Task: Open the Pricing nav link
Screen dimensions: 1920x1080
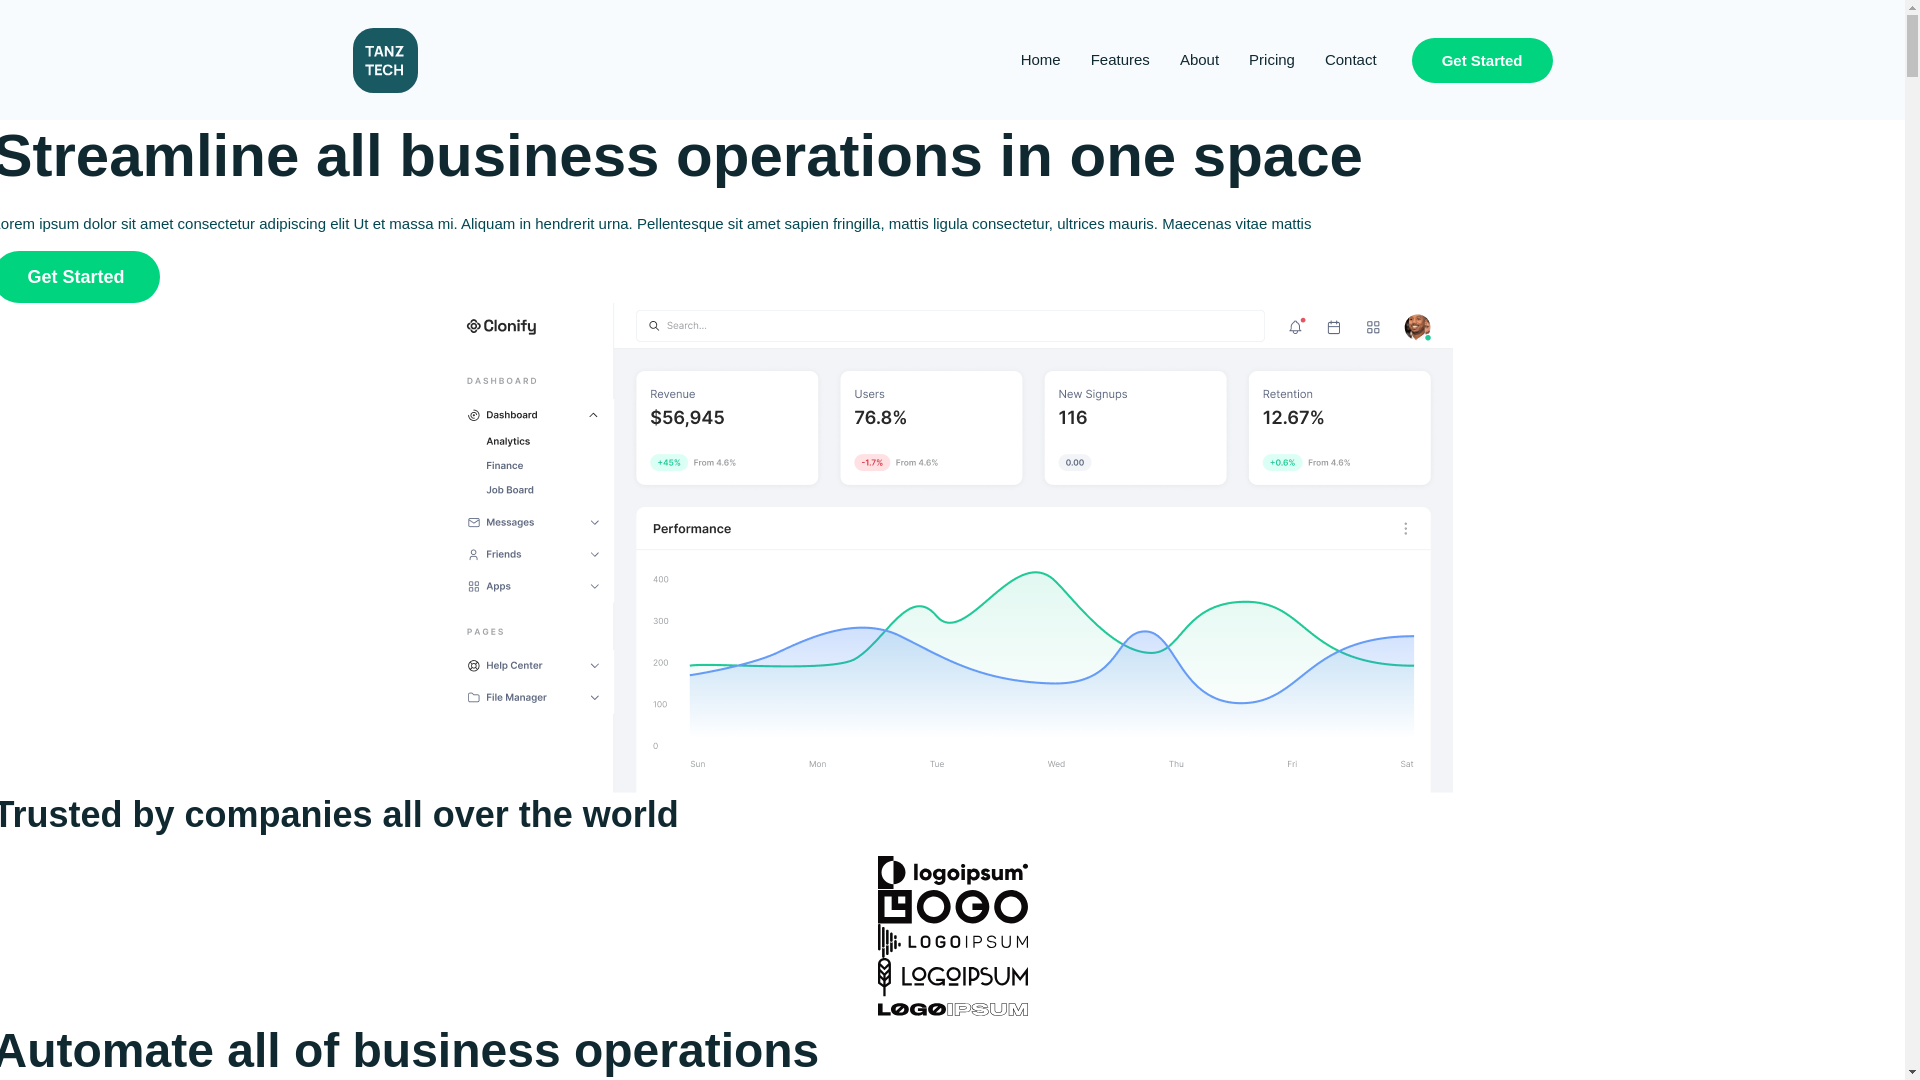Action: pyautogui.click(x=1271, y=60)
